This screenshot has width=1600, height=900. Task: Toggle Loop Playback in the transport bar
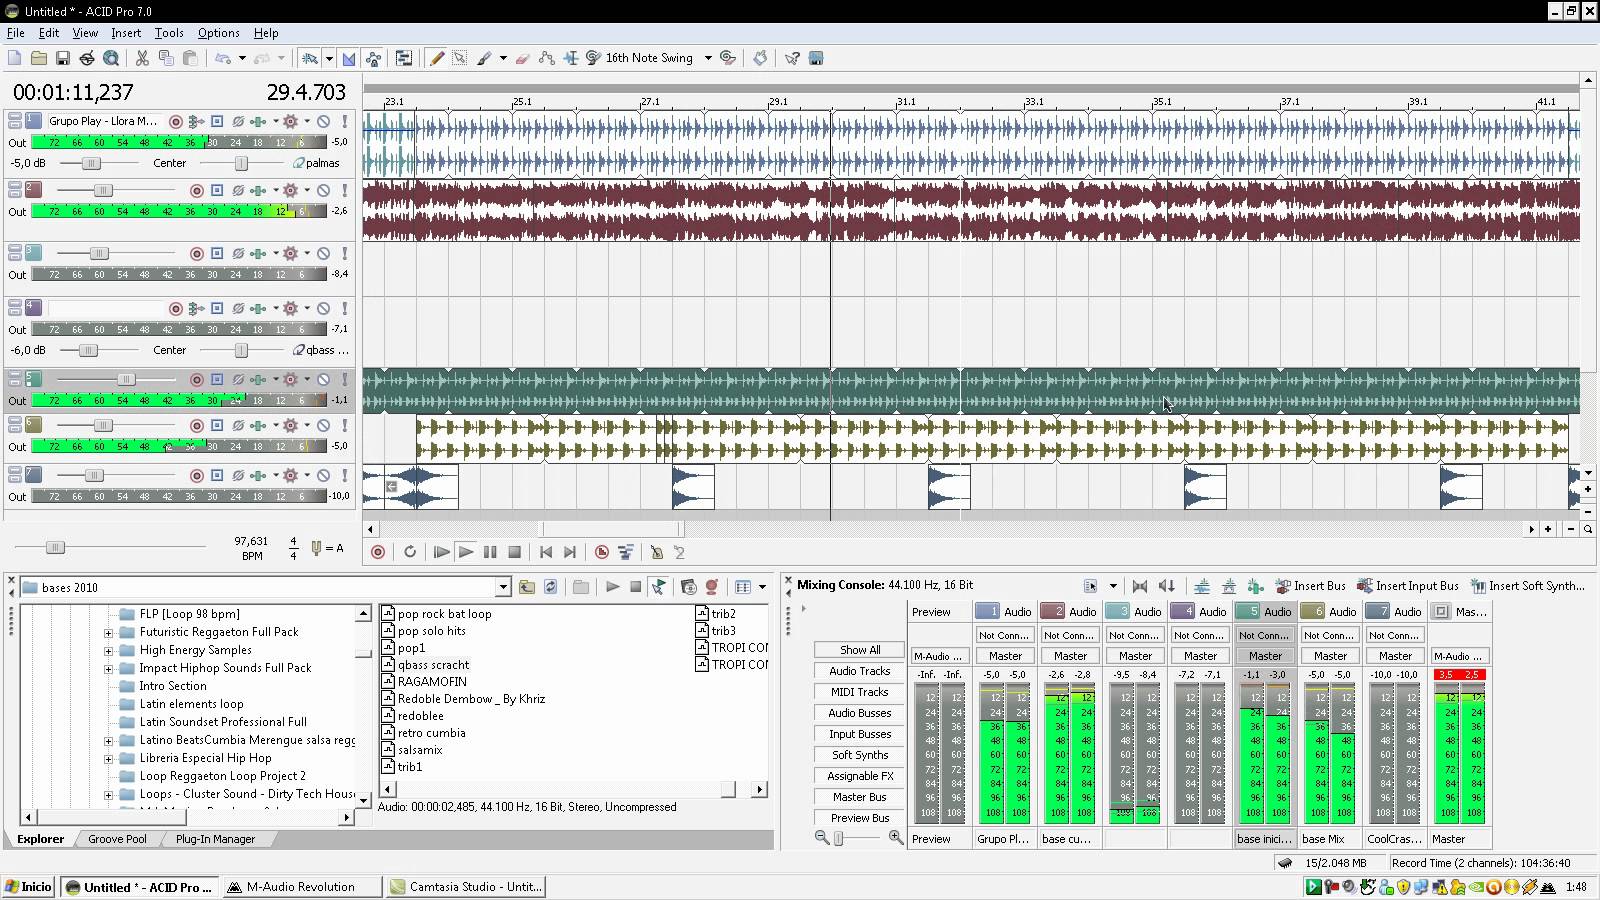click(410, 552)
